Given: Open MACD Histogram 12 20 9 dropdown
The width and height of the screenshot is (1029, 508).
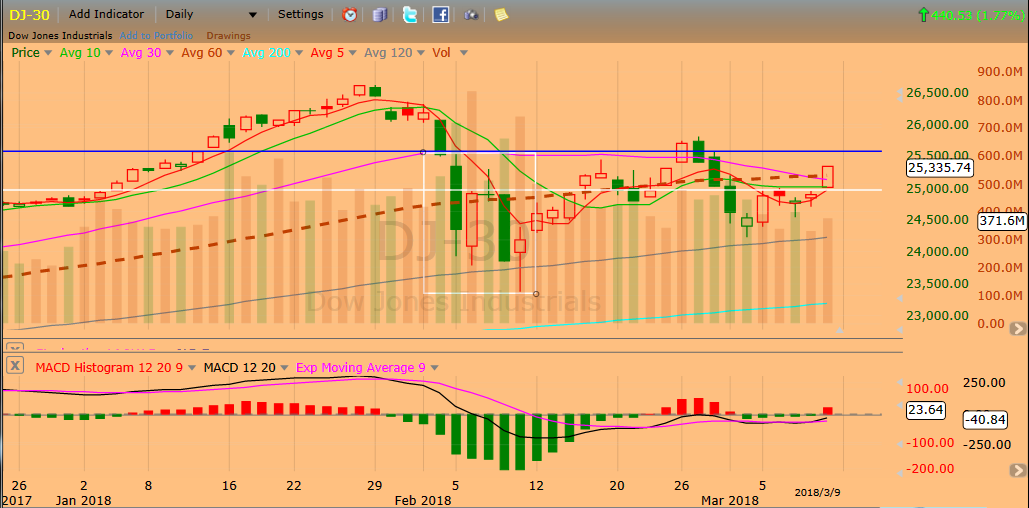Looking at the screenshot, I should pyautogui.click(x=189, y=368).
